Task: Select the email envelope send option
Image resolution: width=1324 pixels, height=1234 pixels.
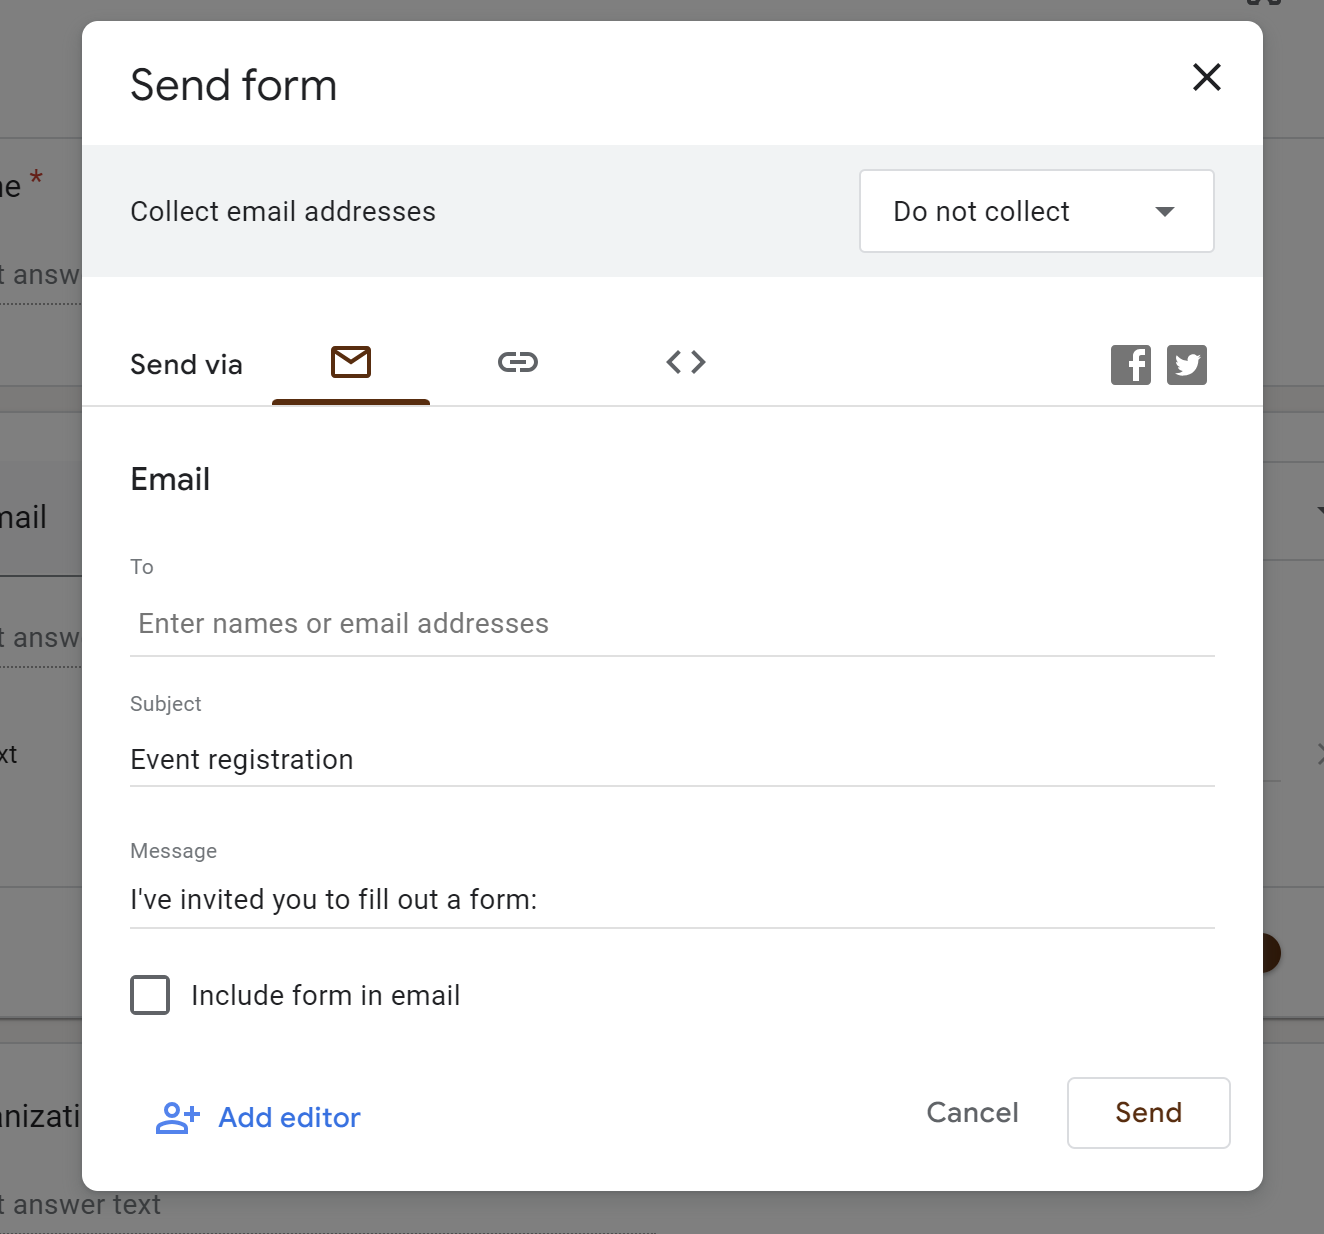Action: 351,362
